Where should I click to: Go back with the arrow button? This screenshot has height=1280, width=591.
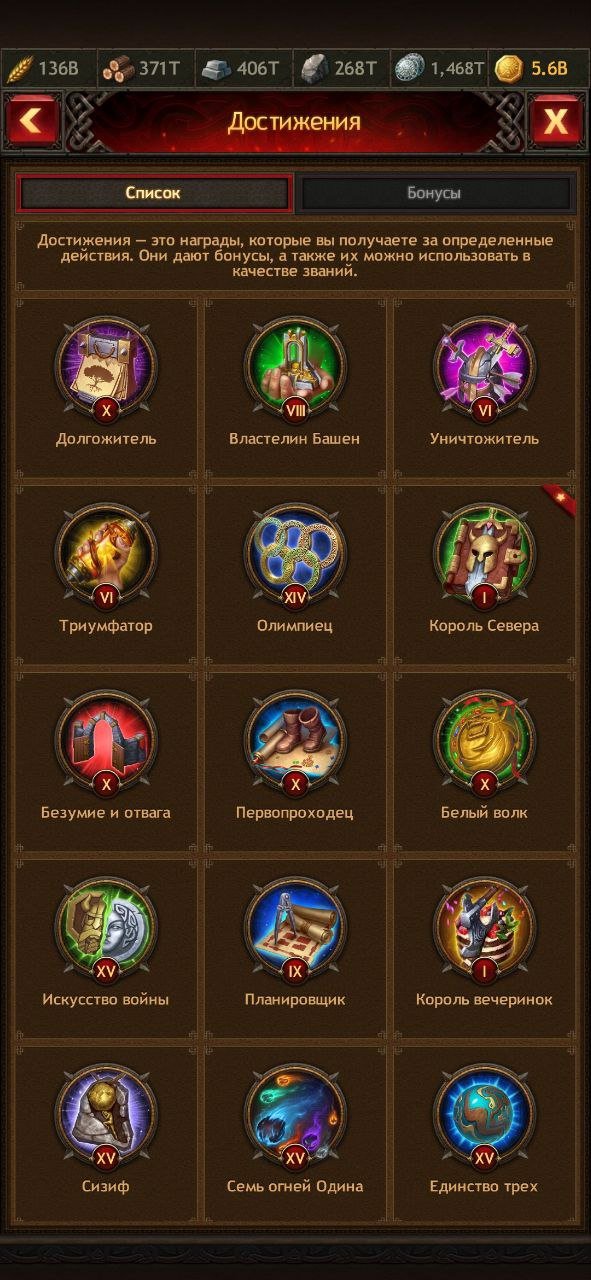(x=32, y=122)
